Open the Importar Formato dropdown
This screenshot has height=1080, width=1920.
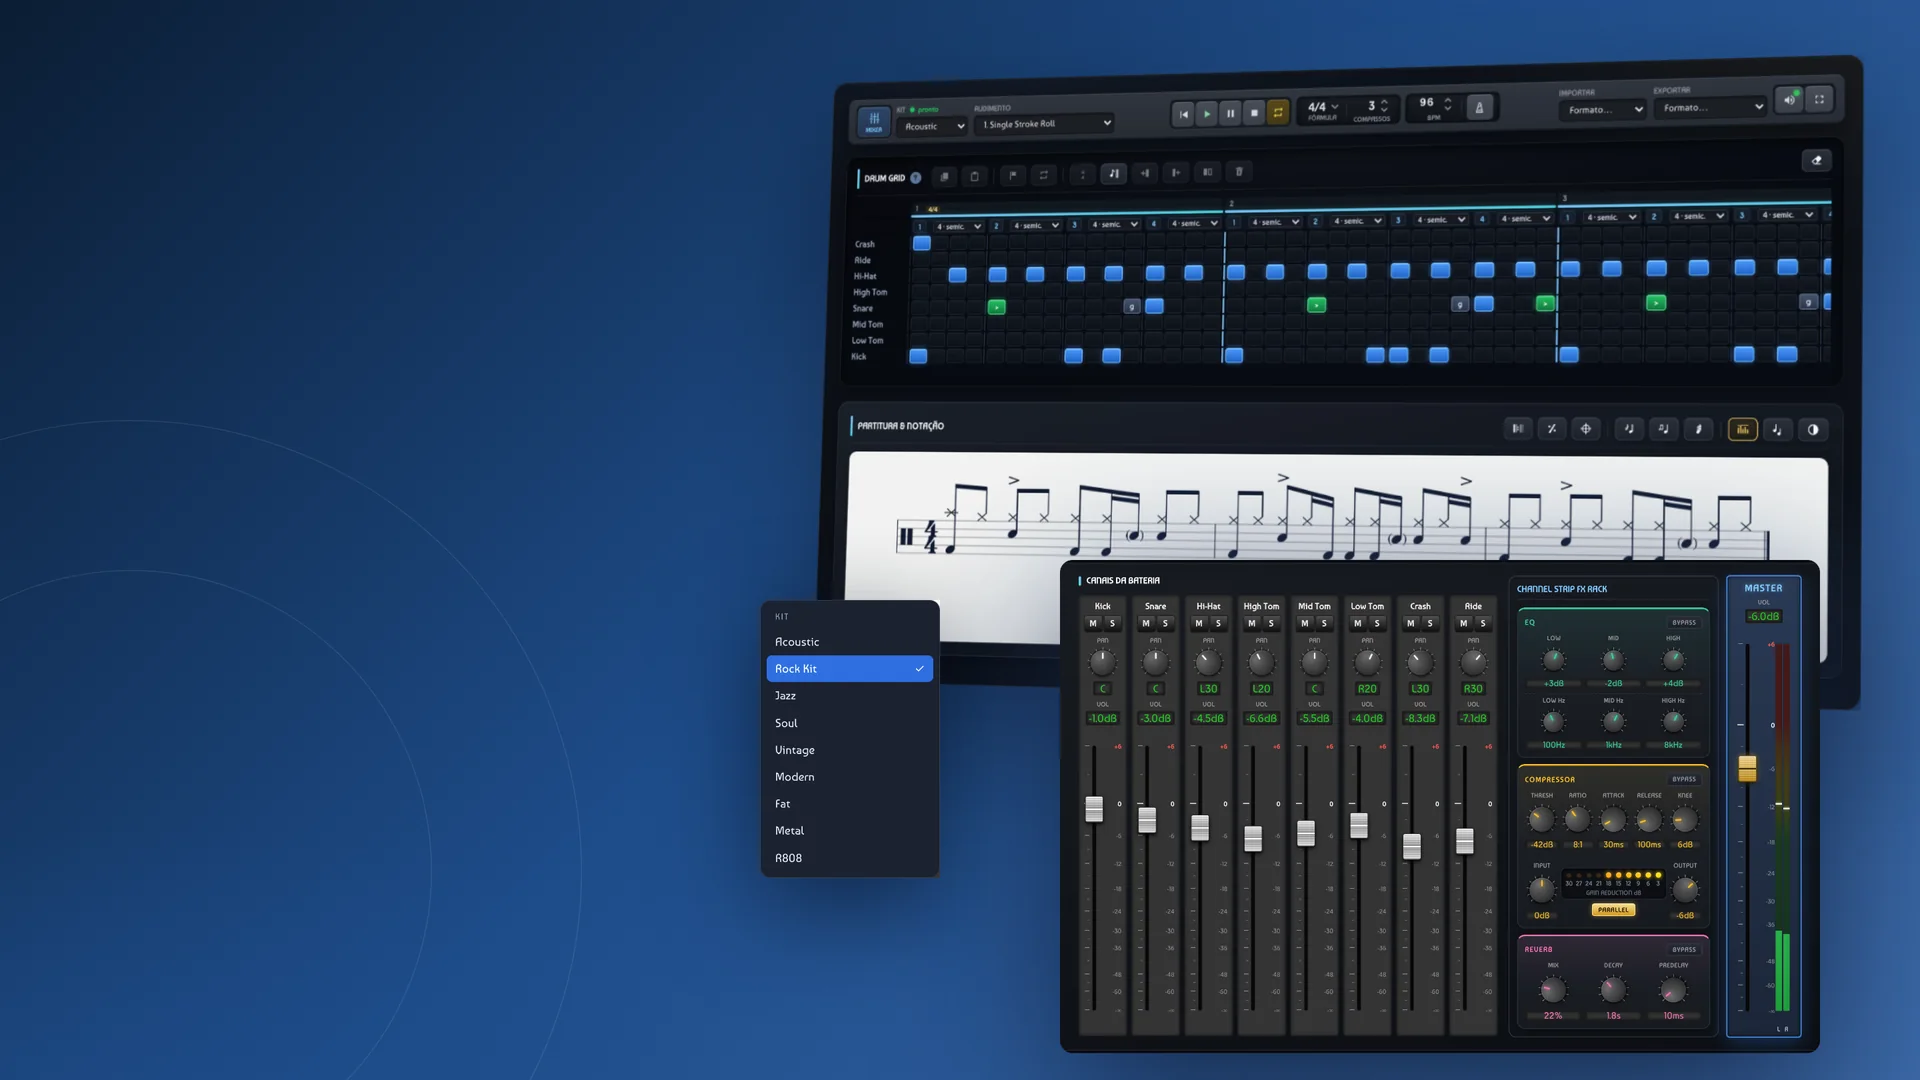pyautogui.click(x=1602, y=110)
